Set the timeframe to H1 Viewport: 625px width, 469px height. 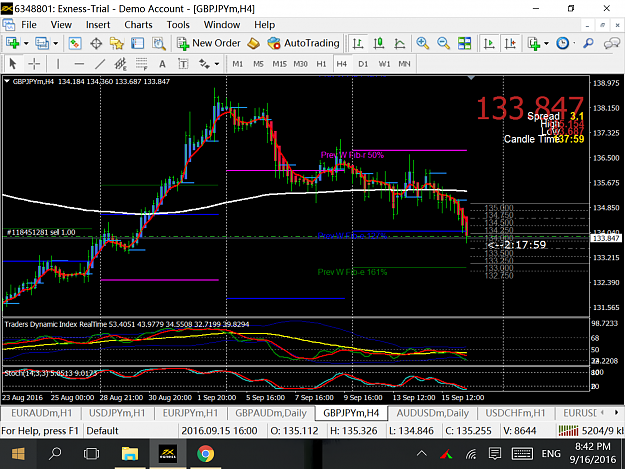321,64
